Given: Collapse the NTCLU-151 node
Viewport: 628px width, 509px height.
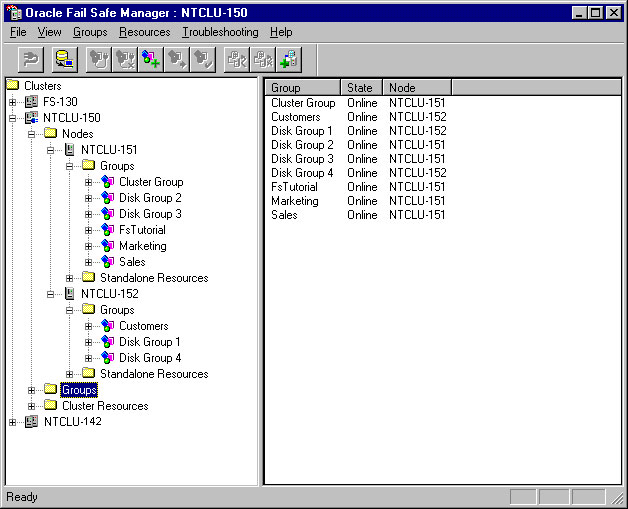Looking at the screenshot, I should click(50, 151).
